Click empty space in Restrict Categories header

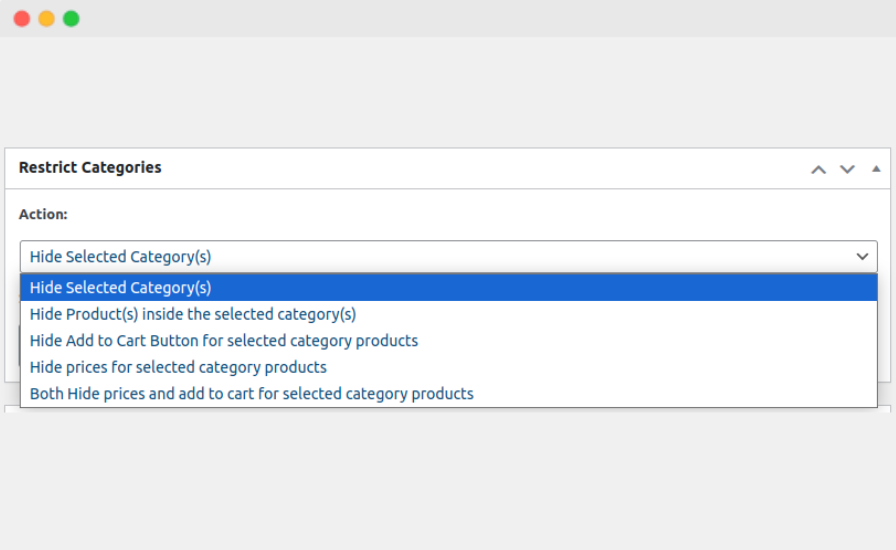click(x=480, y=168)
